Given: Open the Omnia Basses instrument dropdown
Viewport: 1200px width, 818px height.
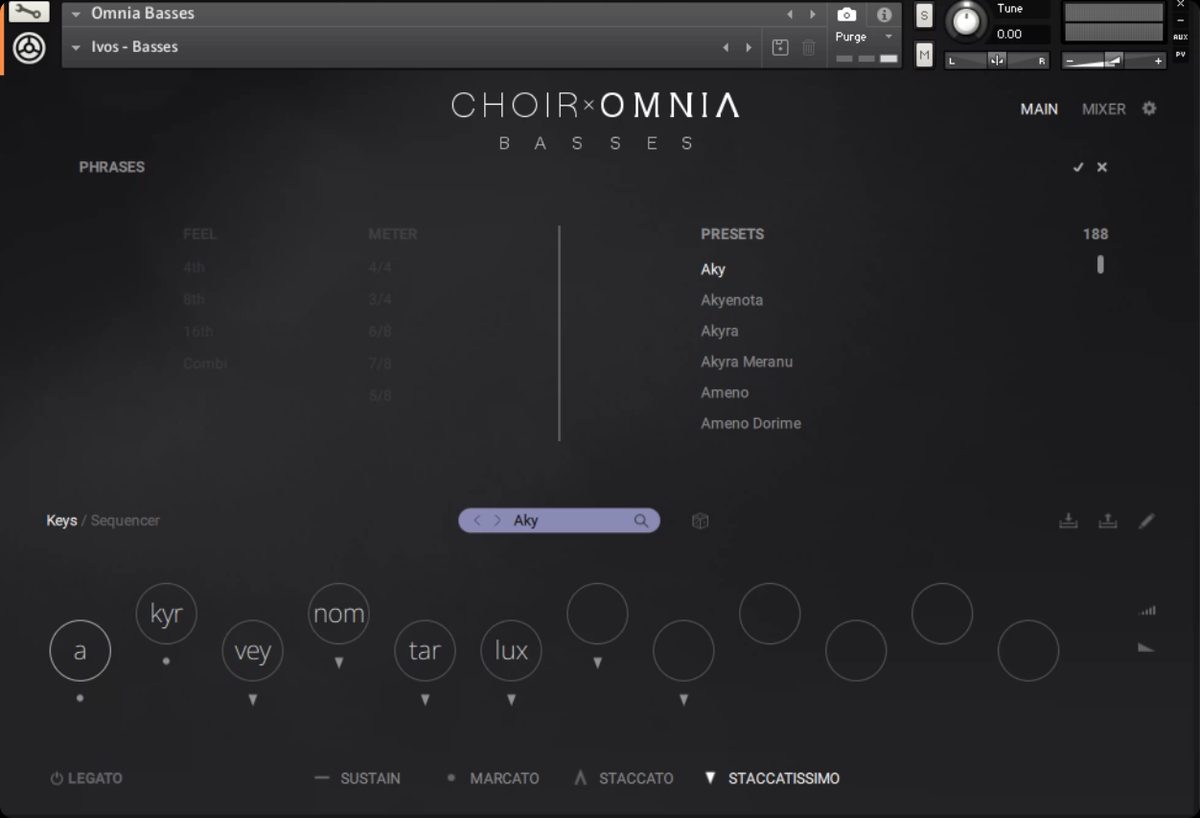Looking at the screenshot, I should (x=76, y=14).
